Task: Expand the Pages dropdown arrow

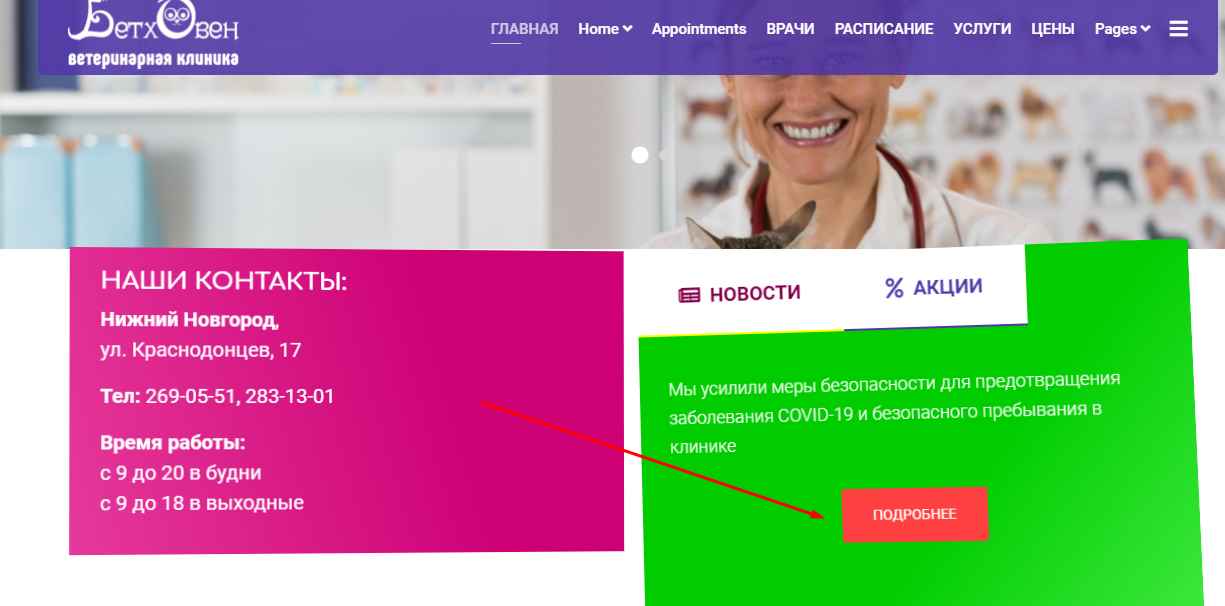Action: coord(1146,29)
